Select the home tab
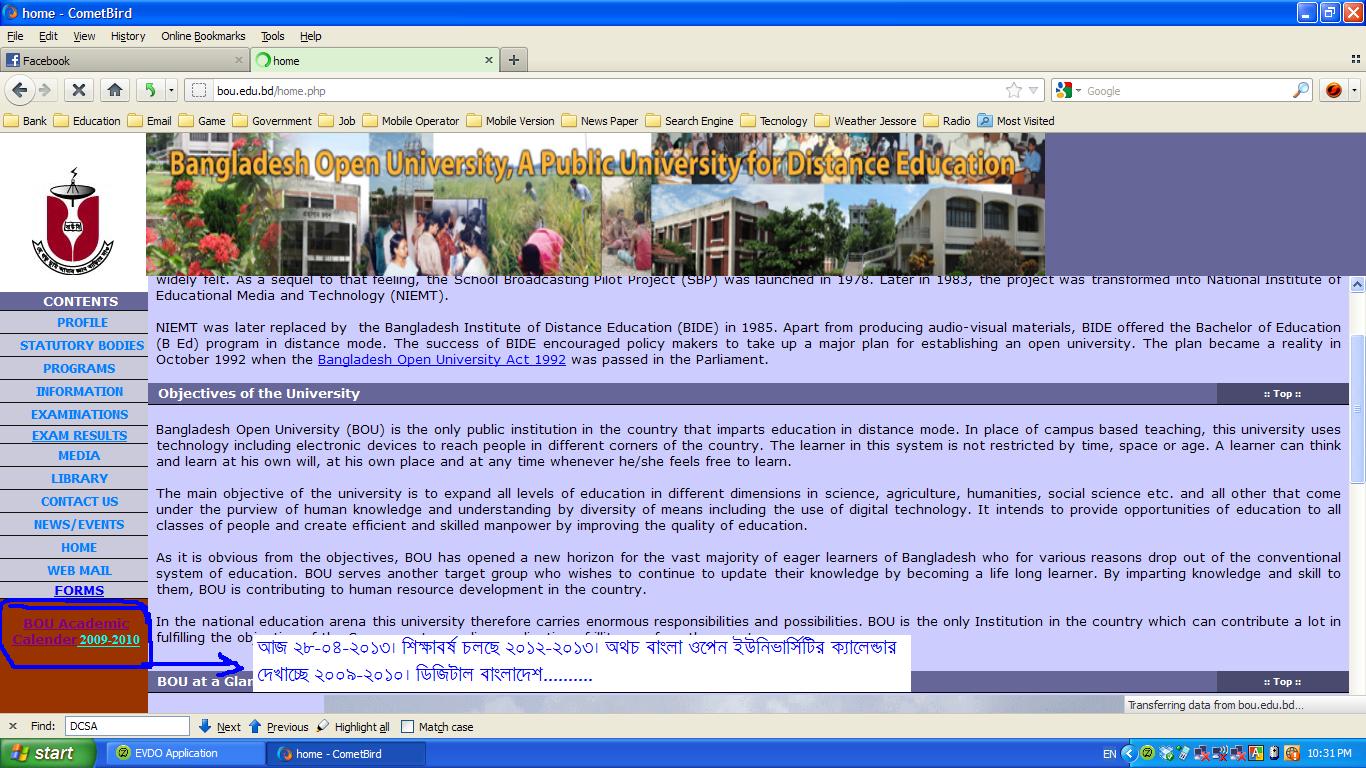The image size is (1366, 768). (x=375, y=60)
